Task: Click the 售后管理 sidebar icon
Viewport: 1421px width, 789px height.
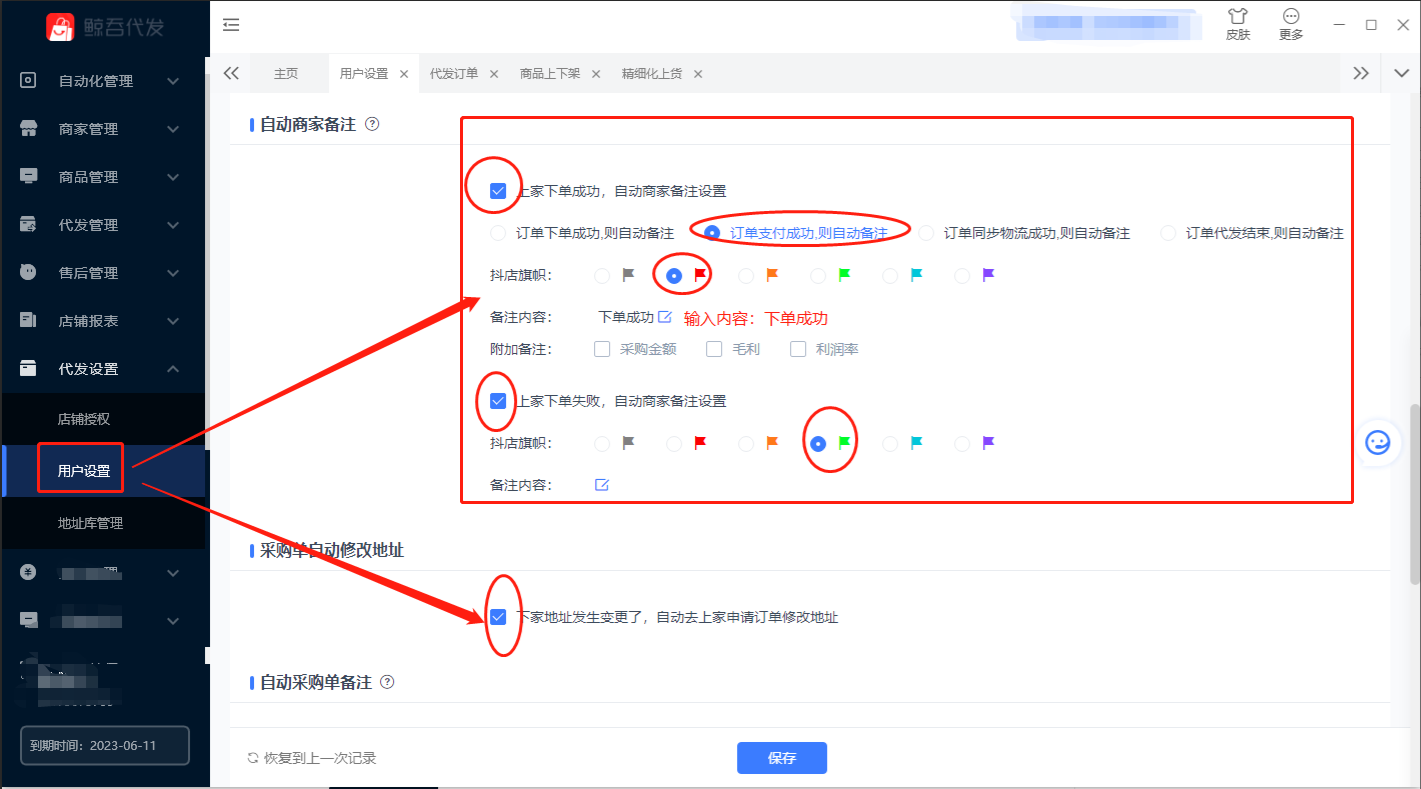Action: coord(29,272)
